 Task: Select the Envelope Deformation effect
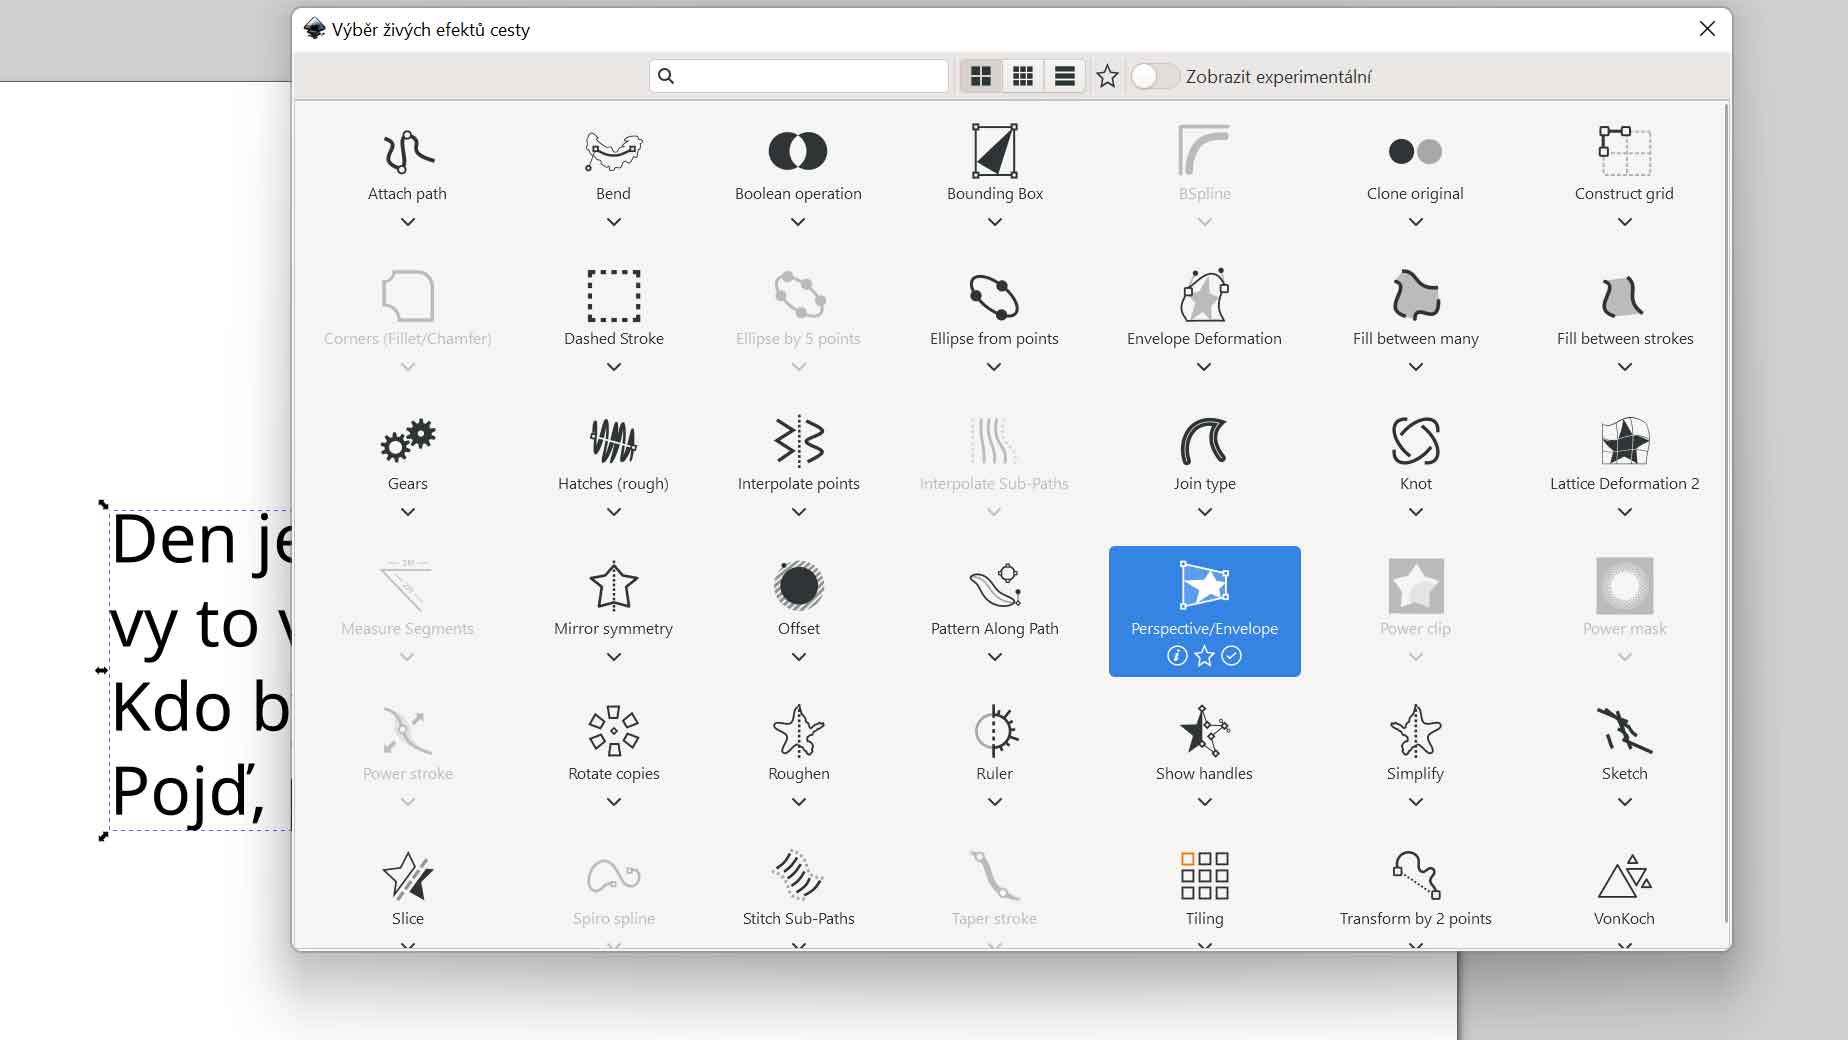coord(1204,297)
